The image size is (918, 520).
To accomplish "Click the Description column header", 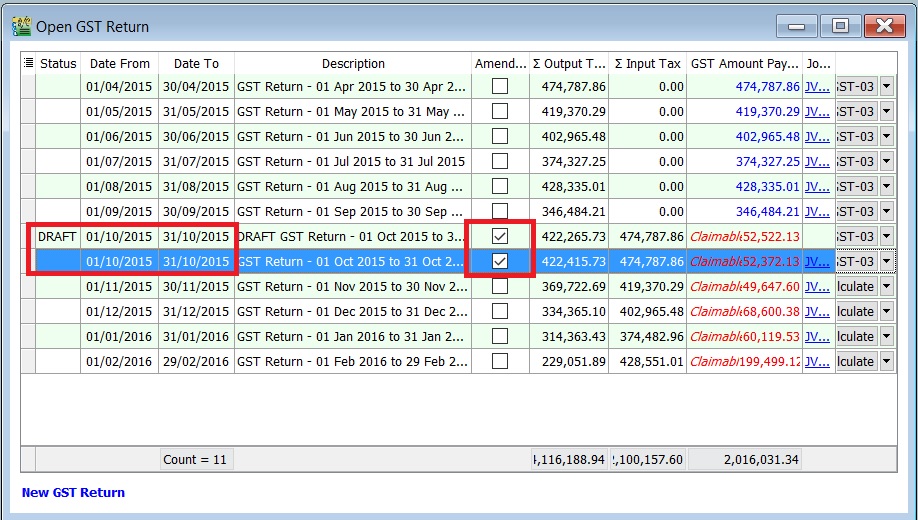I will point(353,63).
